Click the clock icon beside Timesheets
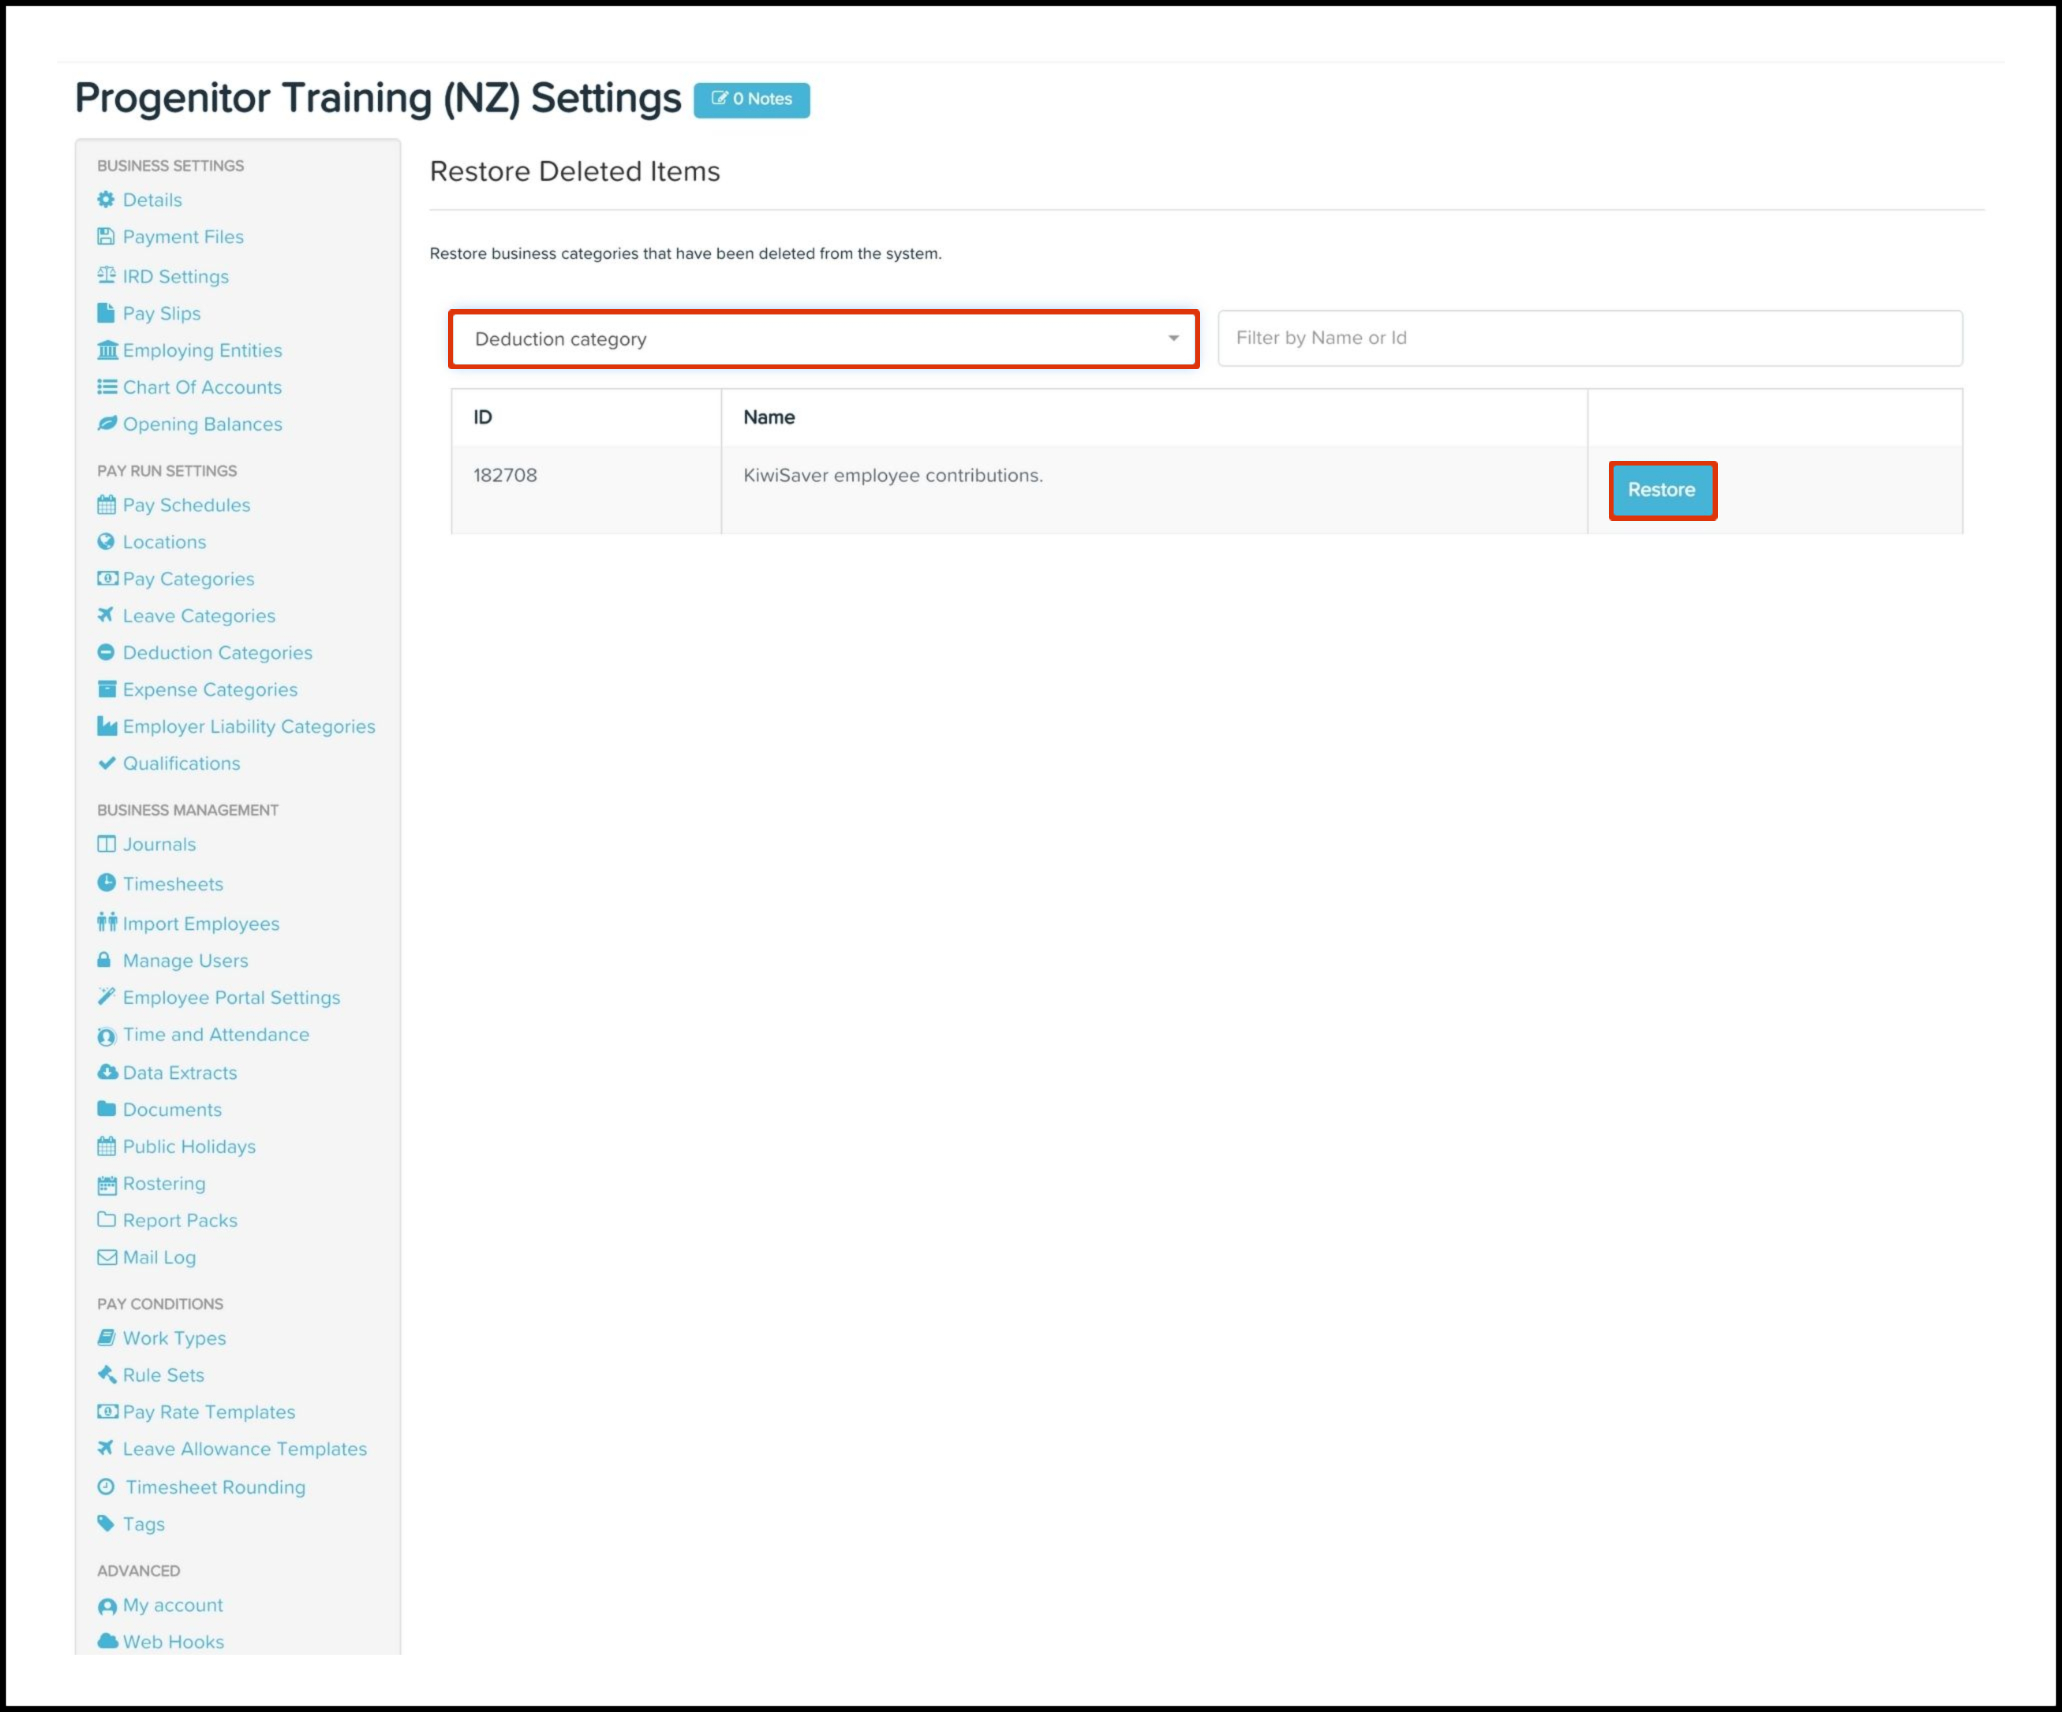The width and height of the screenshot is (2062, 1712). click(106, 883)
